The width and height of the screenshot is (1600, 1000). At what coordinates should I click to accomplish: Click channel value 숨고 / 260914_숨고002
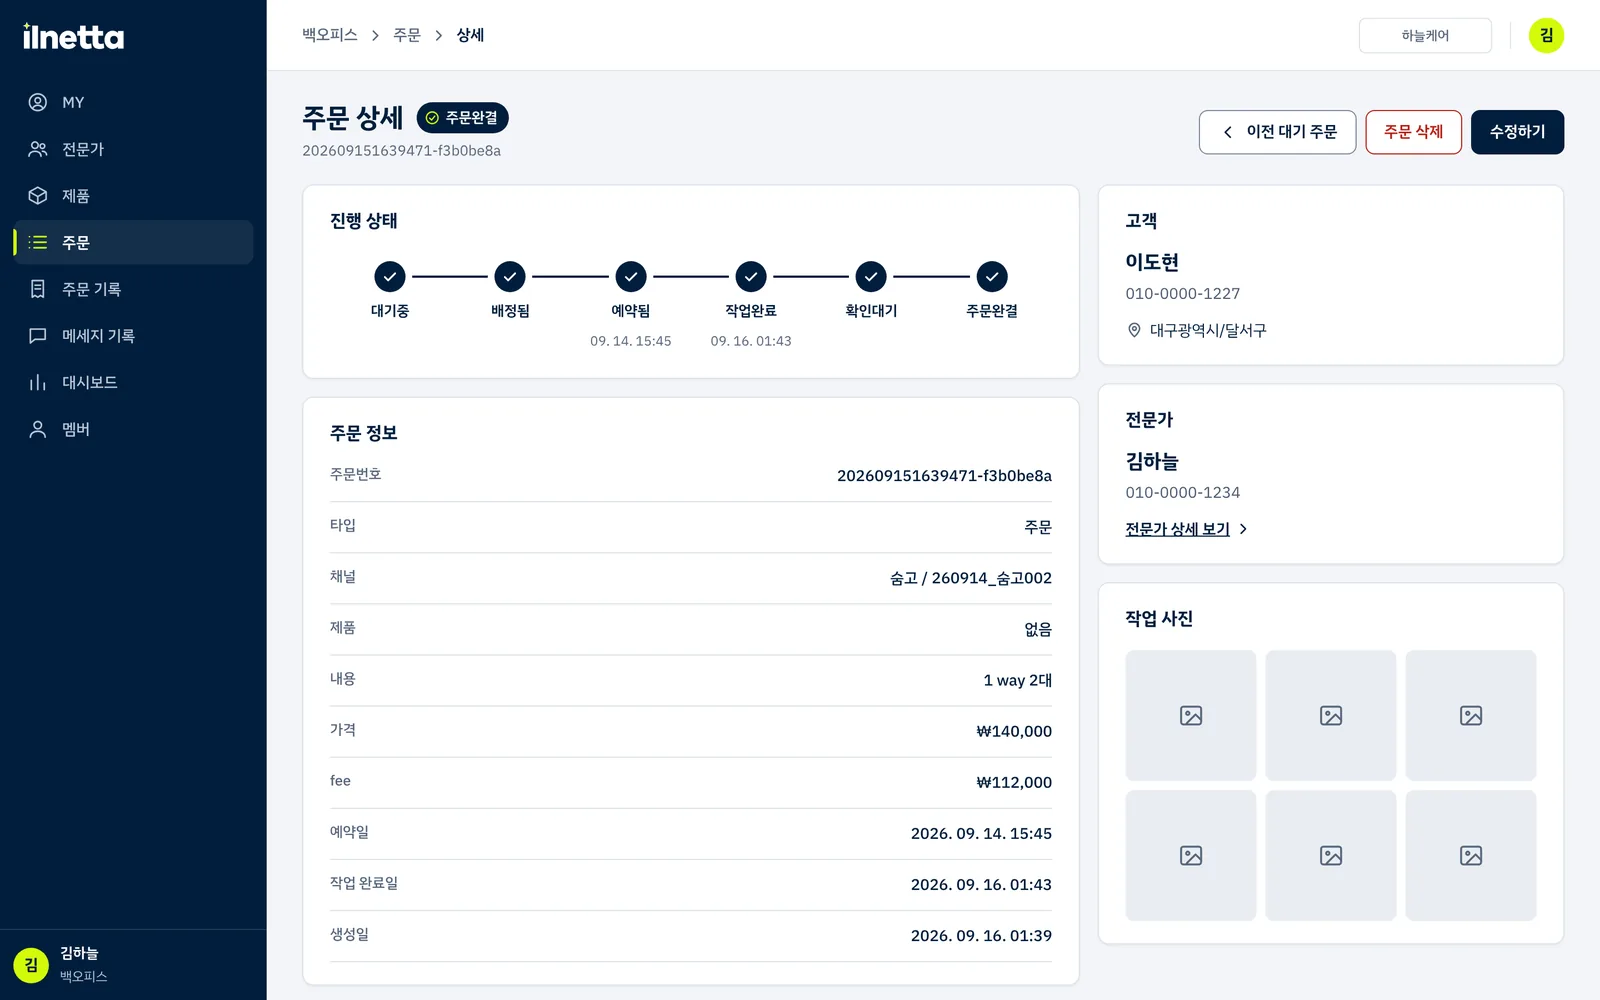pos(970,578)
